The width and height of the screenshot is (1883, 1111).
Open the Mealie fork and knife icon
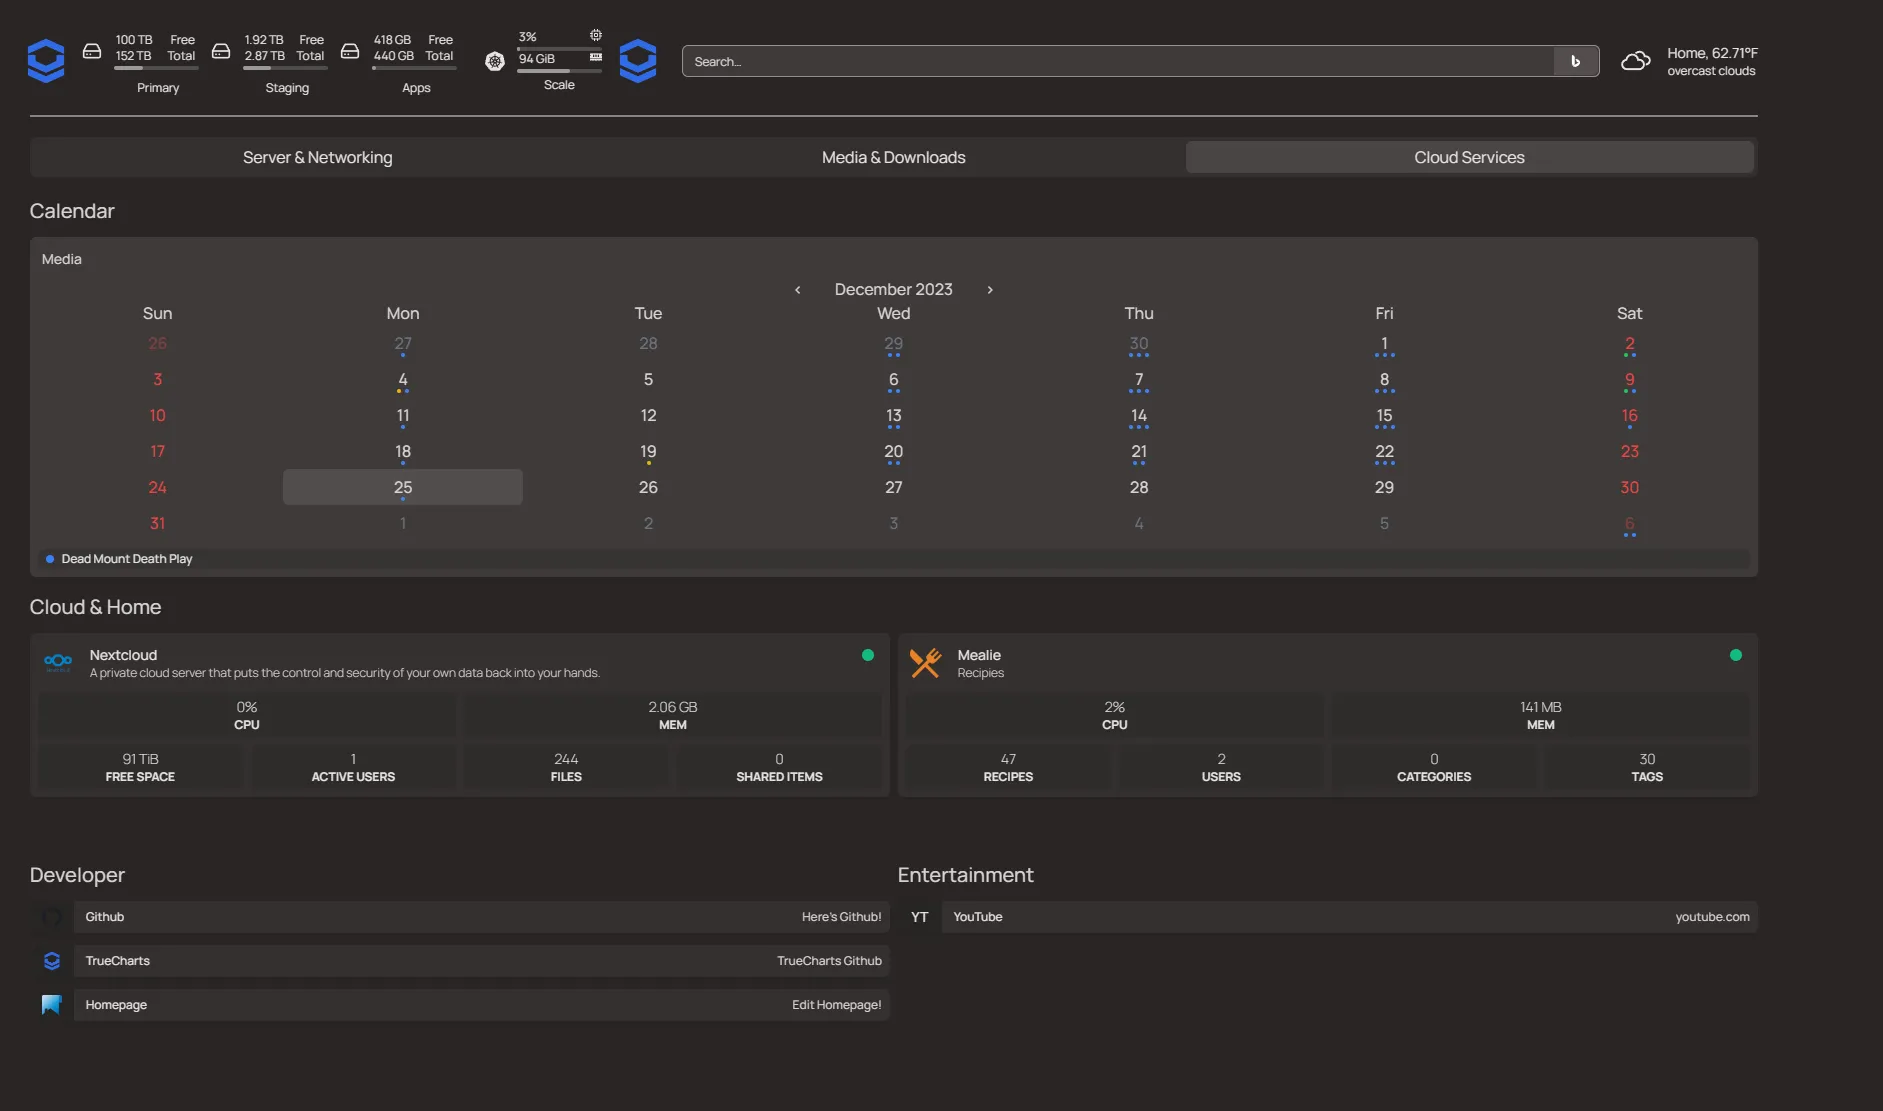point(926,662)
